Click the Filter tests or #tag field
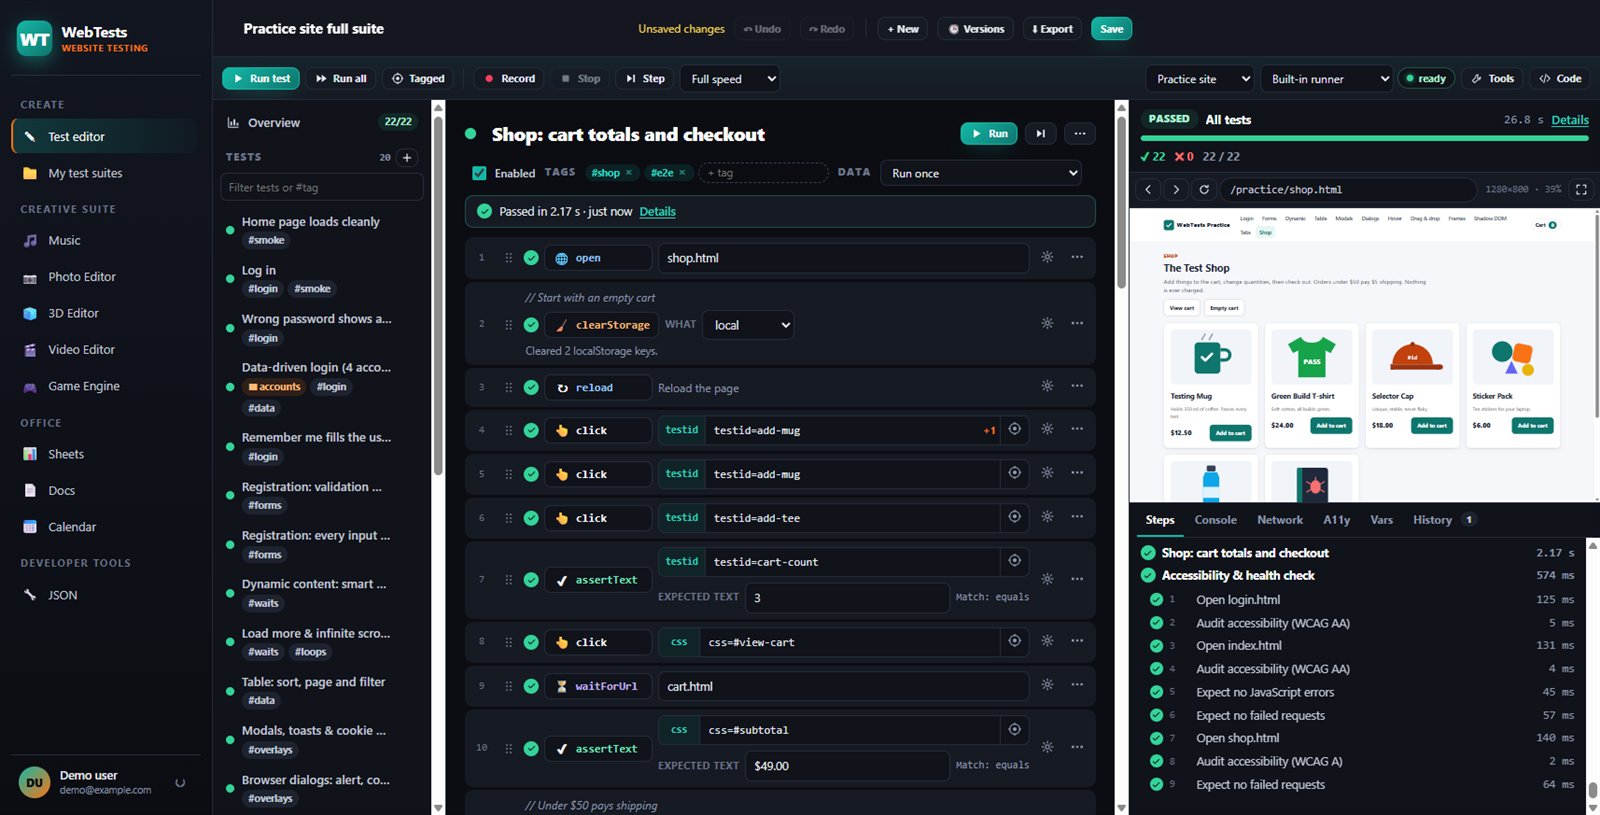1600x815 pixels. point(322,187)
